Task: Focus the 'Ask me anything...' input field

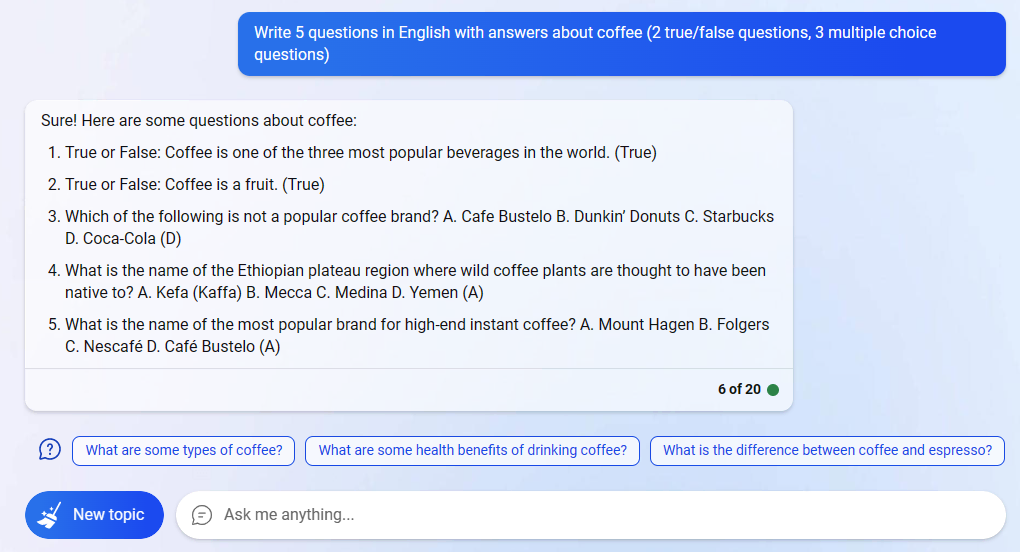Action: 600,515
